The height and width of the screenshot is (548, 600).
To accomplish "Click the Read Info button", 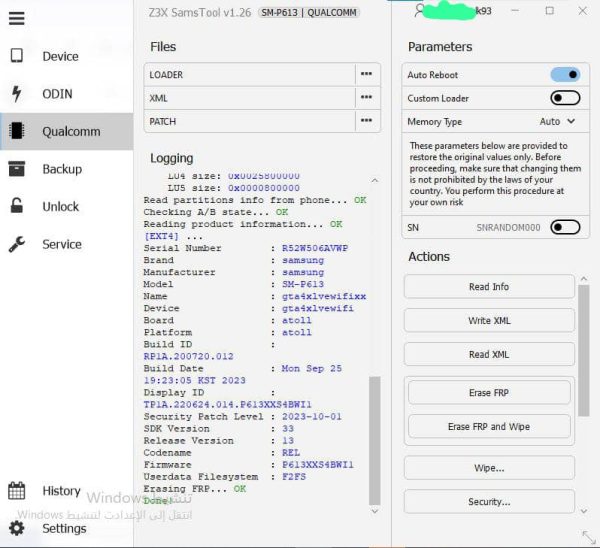I will (x=489, y=287).
